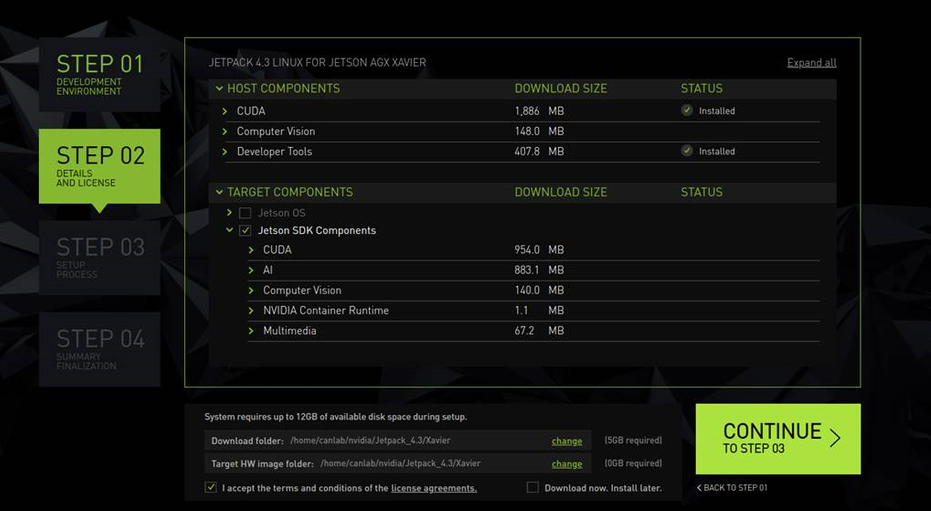Image resolution: width=931 pixels, height=511 pixels.
Task: Expand the target Computer Vision chevron
Action: (251, 290)
